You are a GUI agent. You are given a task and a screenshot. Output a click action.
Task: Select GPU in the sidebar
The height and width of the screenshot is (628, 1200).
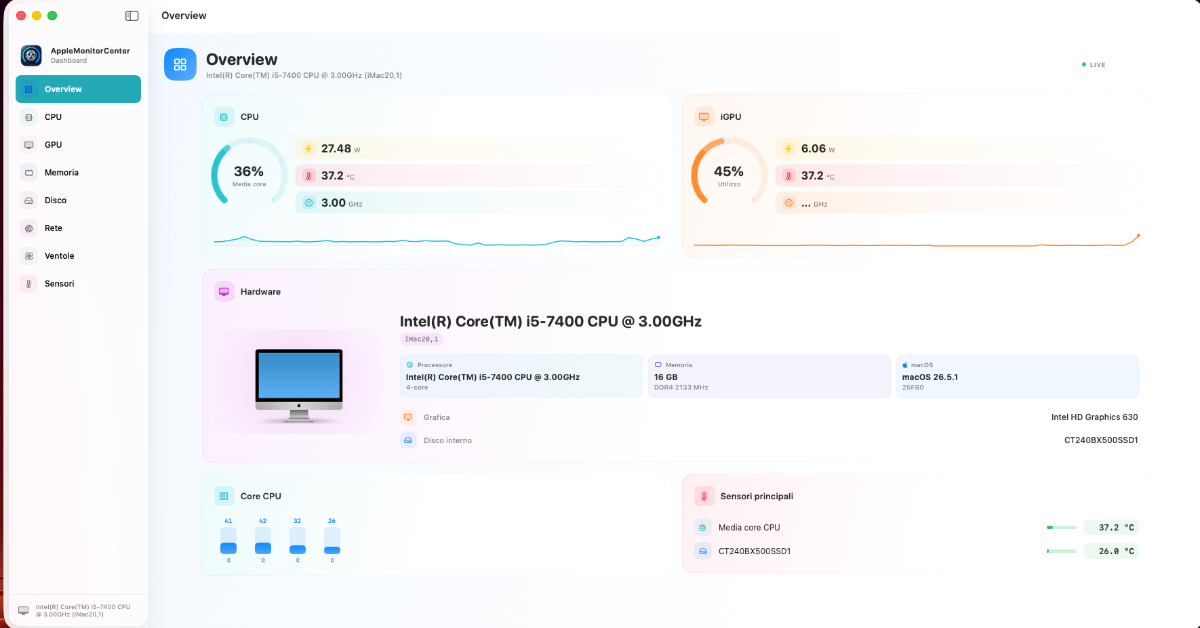click(x=78, y=145)
